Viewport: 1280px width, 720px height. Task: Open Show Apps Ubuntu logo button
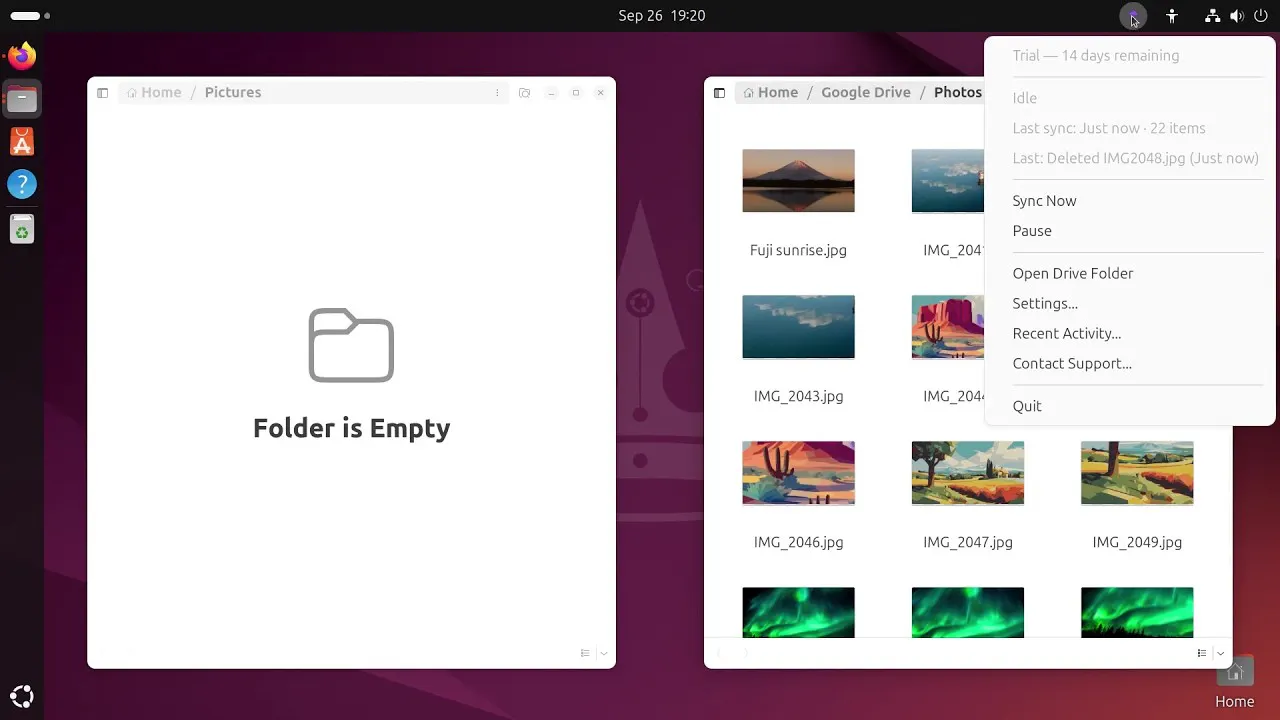(22, 696)
